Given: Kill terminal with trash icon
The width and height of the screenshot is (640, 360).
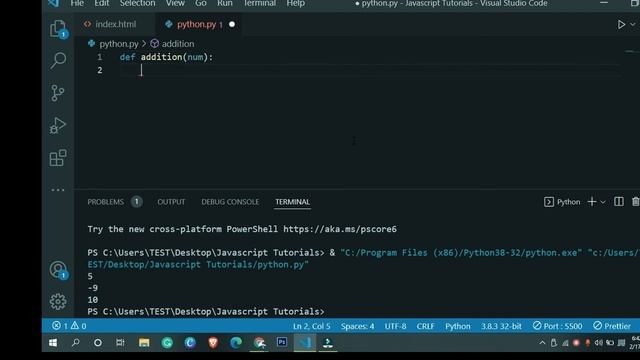Looking at the screenshot, I should pyautogui.click(x=635, y=202).
